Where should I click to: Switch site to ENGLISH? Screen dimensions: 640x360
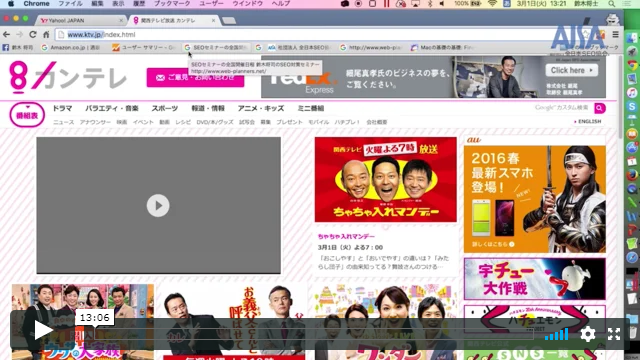point(588,122)
